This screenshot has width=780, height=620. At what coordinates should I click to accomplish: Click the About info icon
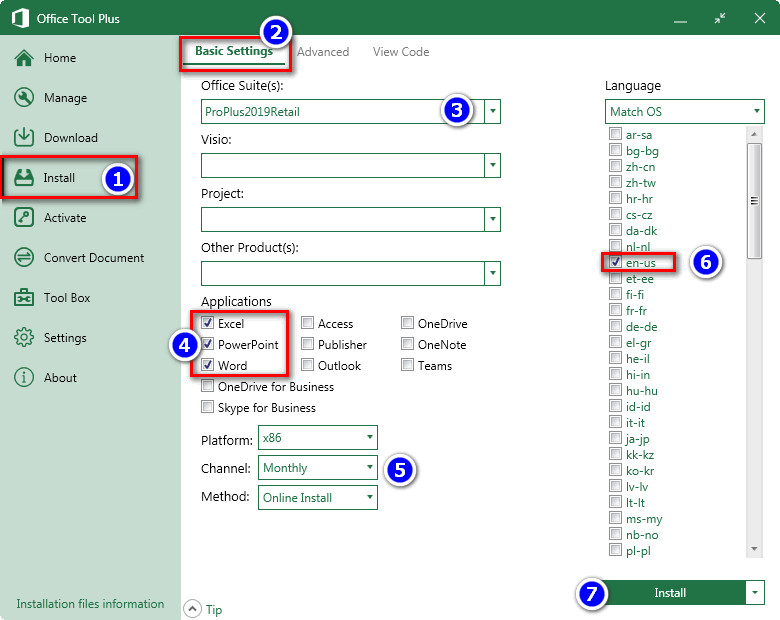click(x=24, y=377)
